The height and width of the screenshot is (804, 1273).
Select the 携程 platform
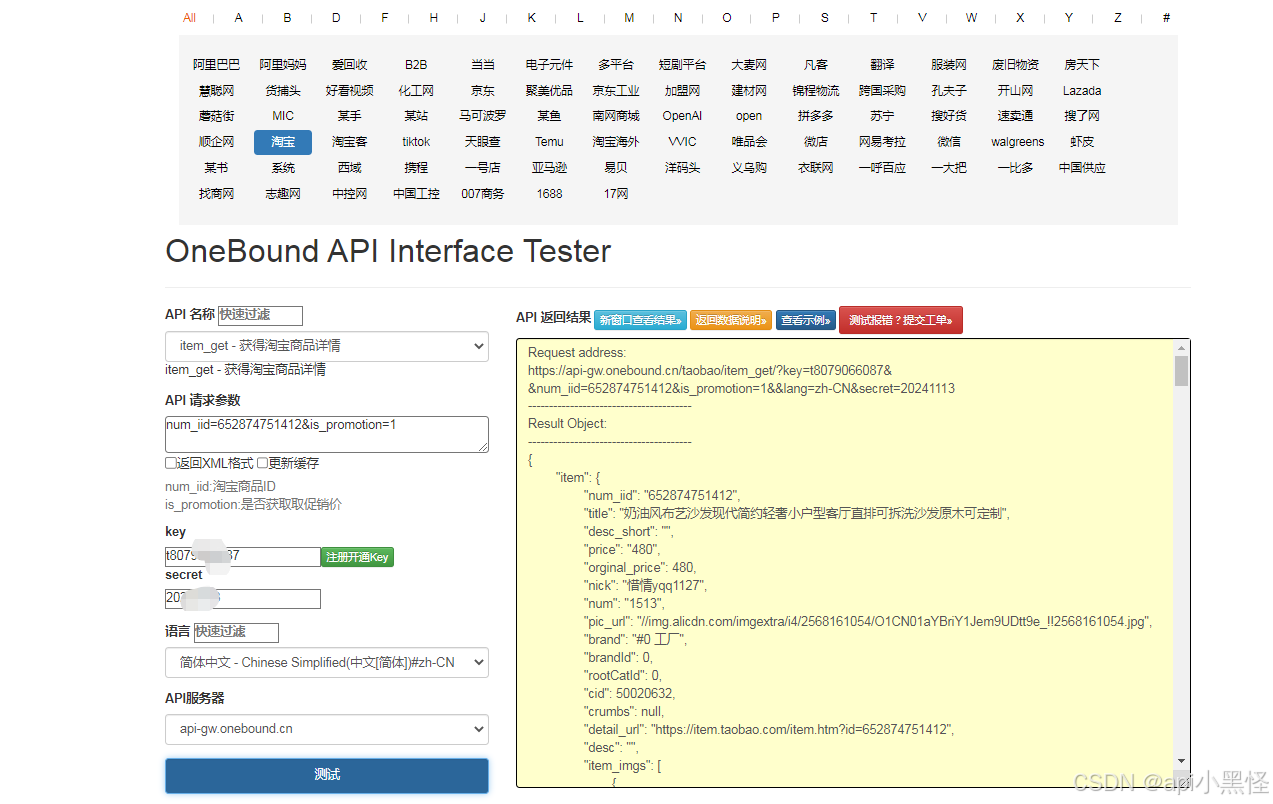coord(416,168)
